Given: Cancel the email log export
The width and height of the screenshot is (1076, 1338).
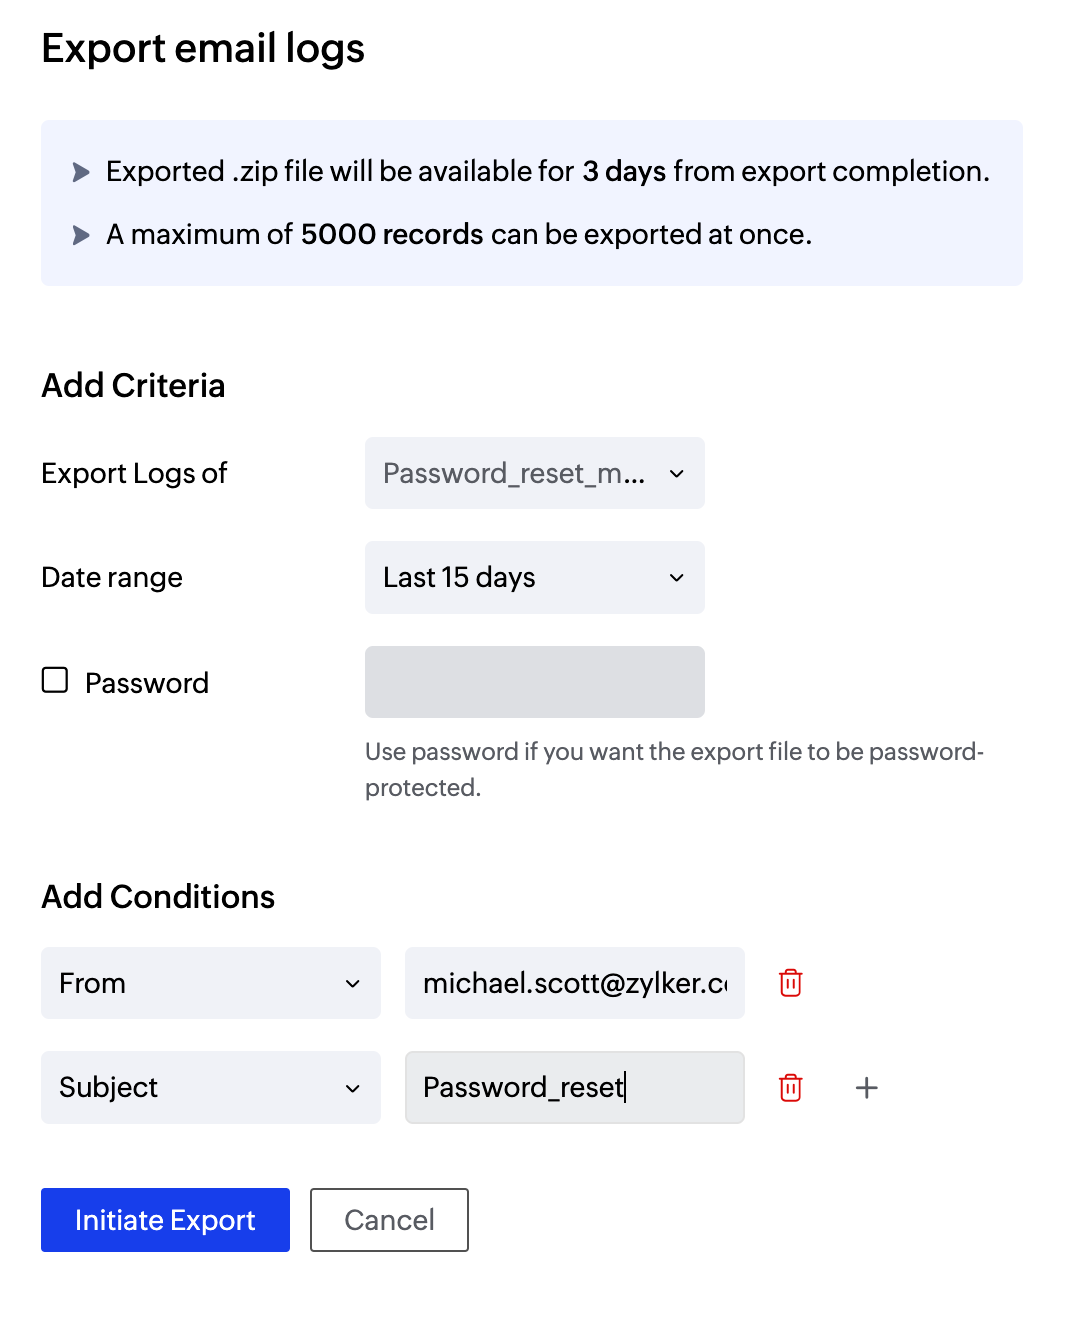Looking at the screenshot, I should (389, 1220).
